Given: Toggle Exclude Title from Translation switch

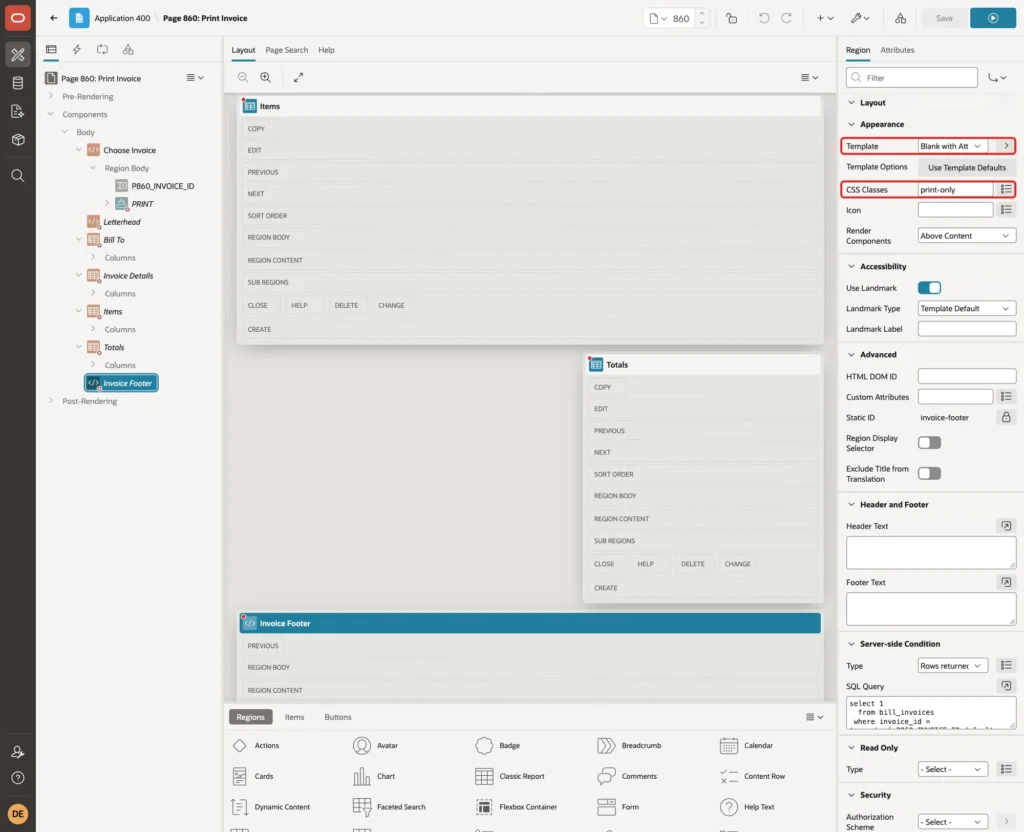Looking at the screenshot, I should coord(929,473).
